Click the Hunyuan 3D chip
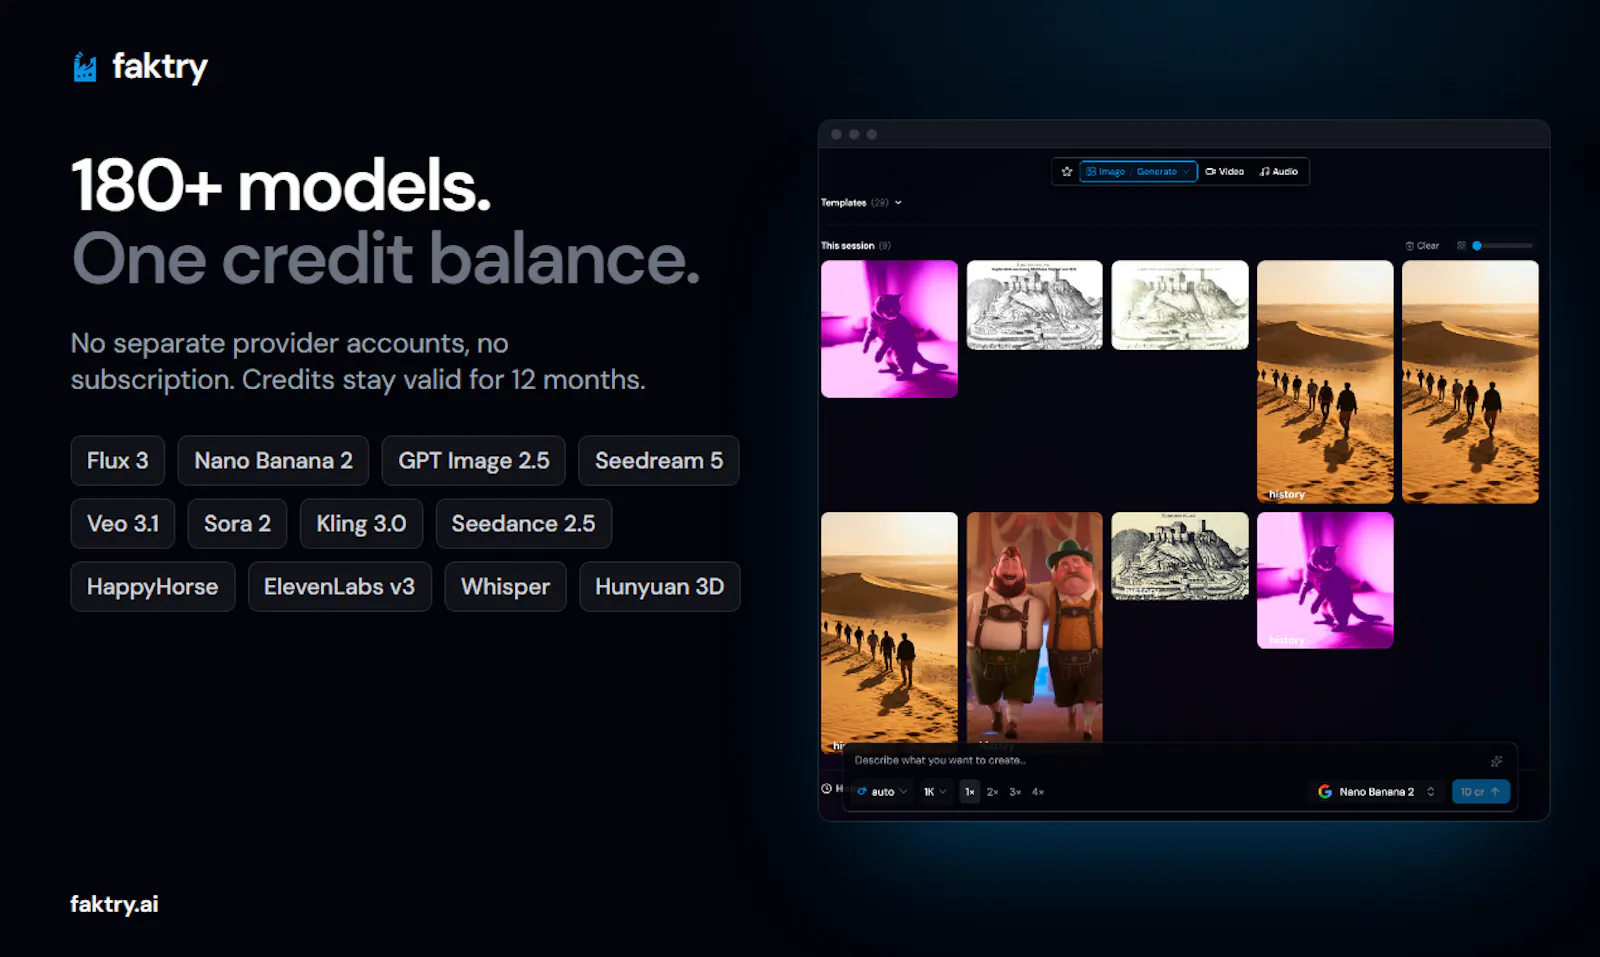 pos(659,587)
